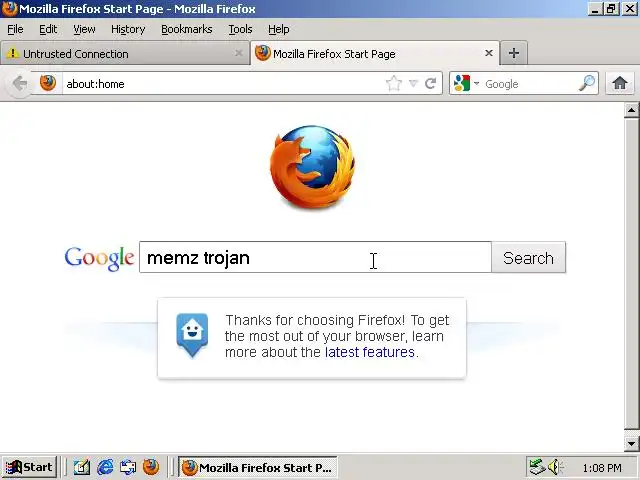
Task: Minimize the Firefox window
Action: pyautogui.click(x=595, y=9)
